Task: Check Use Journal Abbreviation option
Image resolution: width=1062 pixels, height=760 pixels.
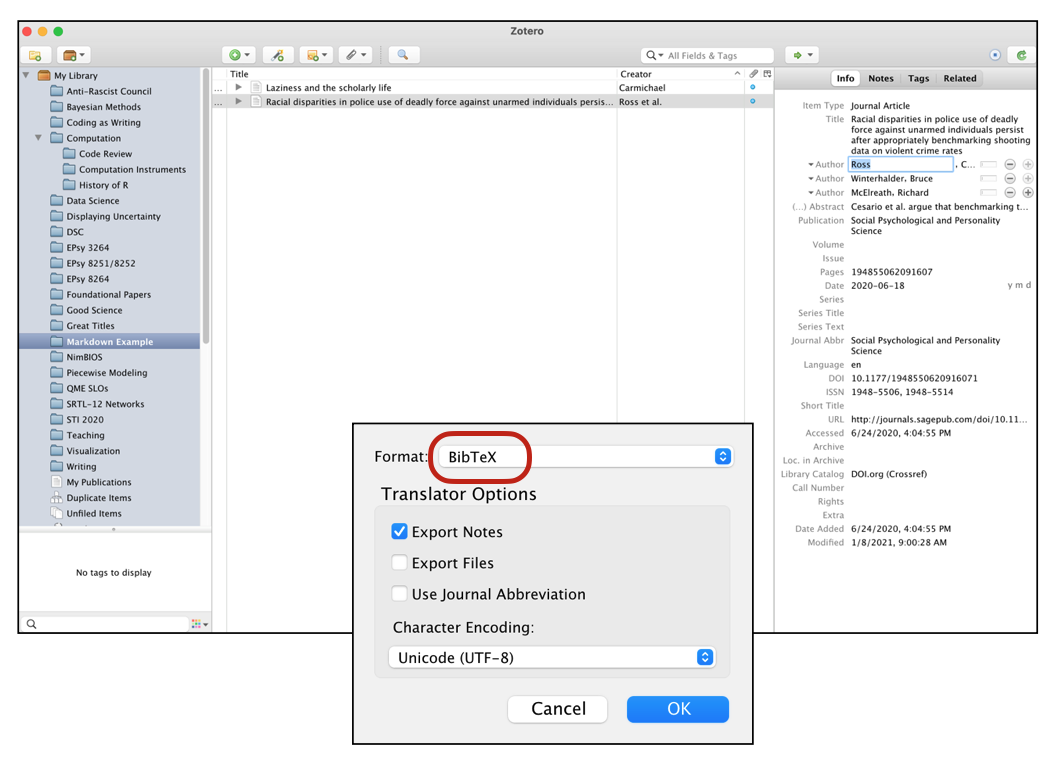Action: pyautogui.click(x=400, y=594)
